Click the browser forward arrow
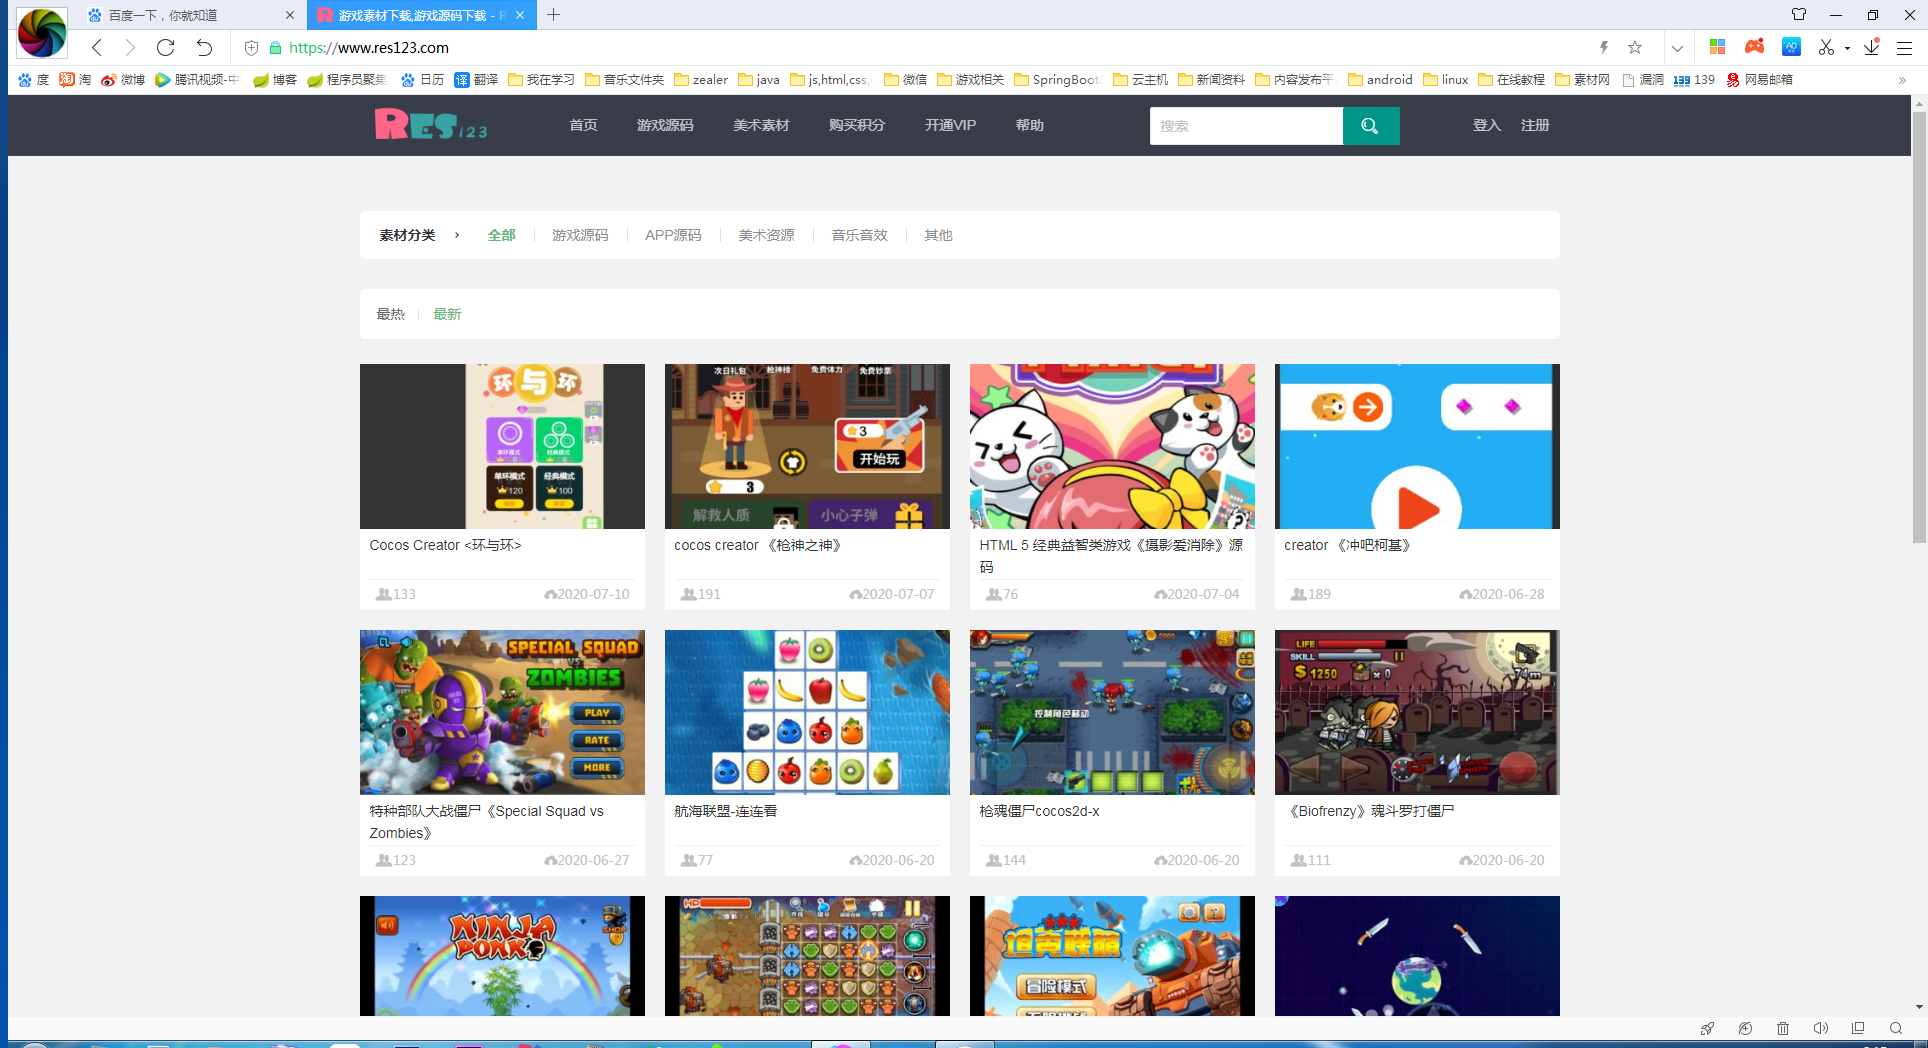Image resolution: width=1928 pixels, height=1048 pixels. (130, 47)
